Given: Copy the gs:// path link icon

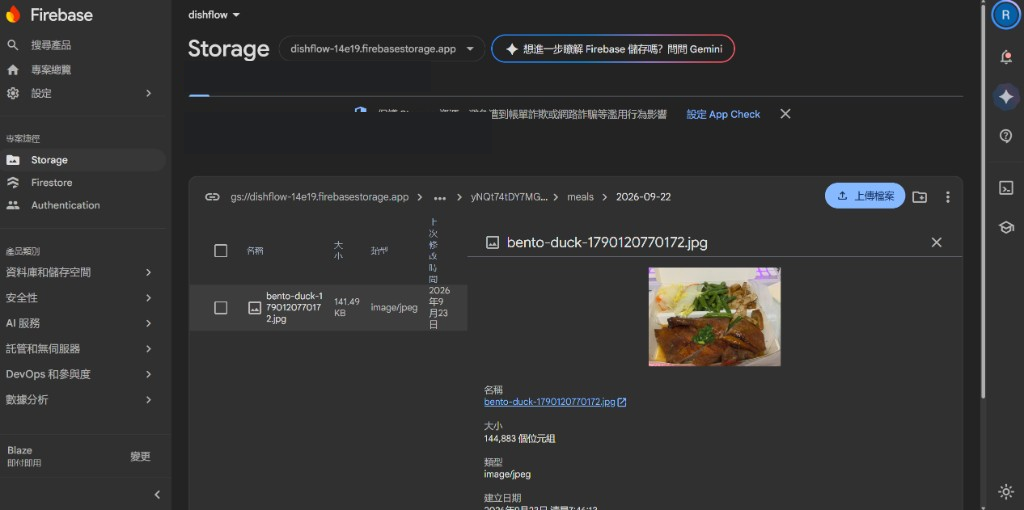Looking at the screenshot, I should point(212,197).
